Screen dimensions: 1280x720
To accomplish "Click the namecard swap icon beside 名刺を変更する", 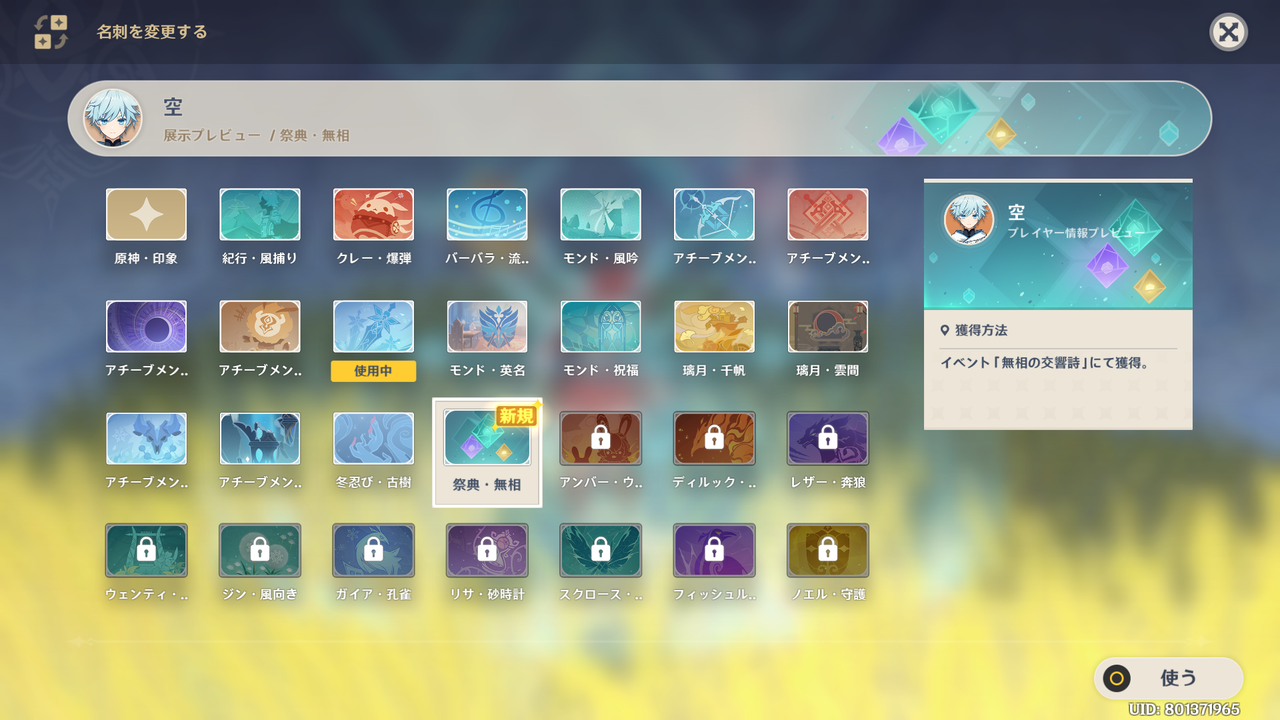I will coord(51,32).
